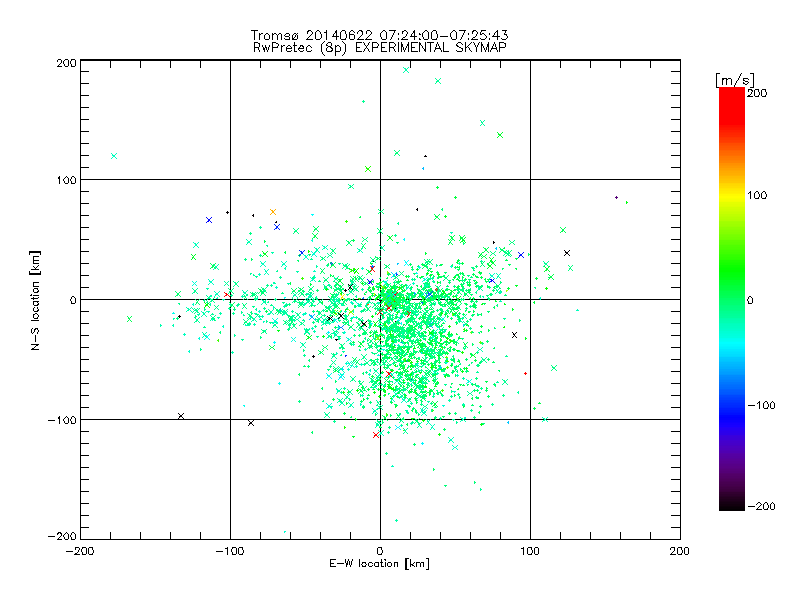Click the colorbar tick label "-200"

(x=761, y=506)
